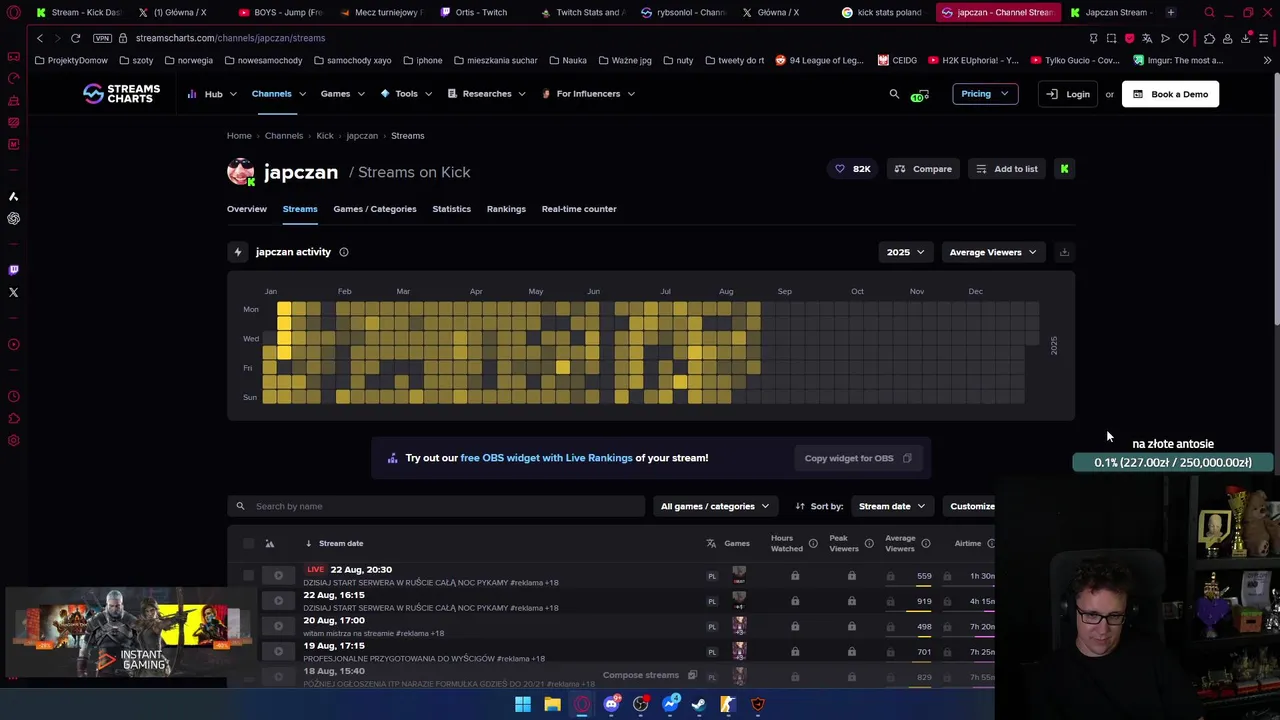Image resolution: width=1280 pixels, height=720 pixels.
Task: Click Copy widget for OBS button
Action: [858, 458]
